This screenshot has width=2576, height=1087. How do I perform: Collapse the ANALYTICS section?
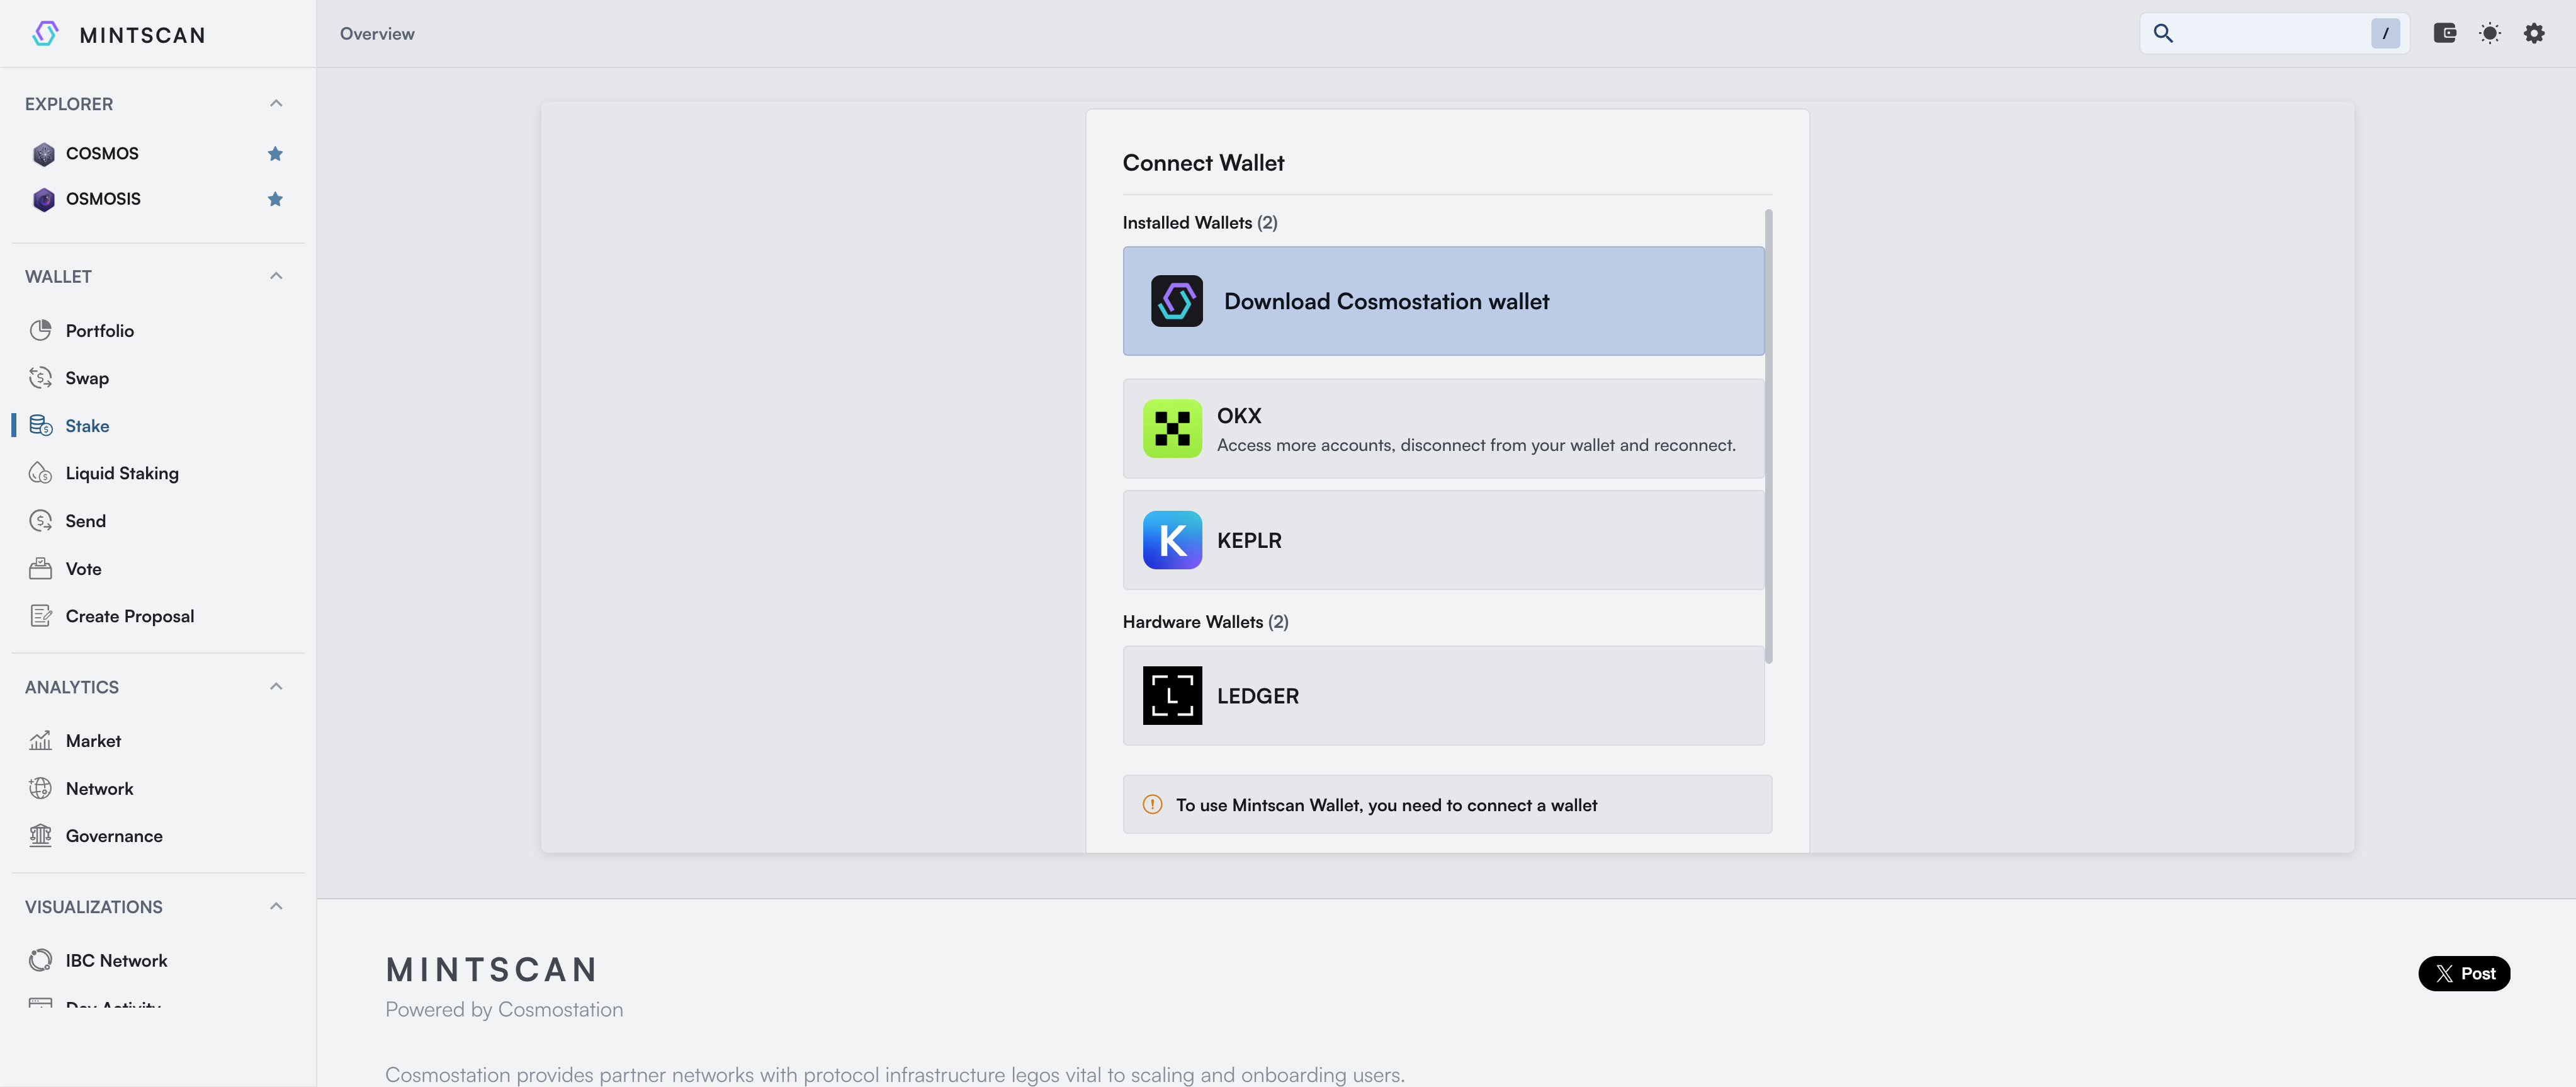276,685
